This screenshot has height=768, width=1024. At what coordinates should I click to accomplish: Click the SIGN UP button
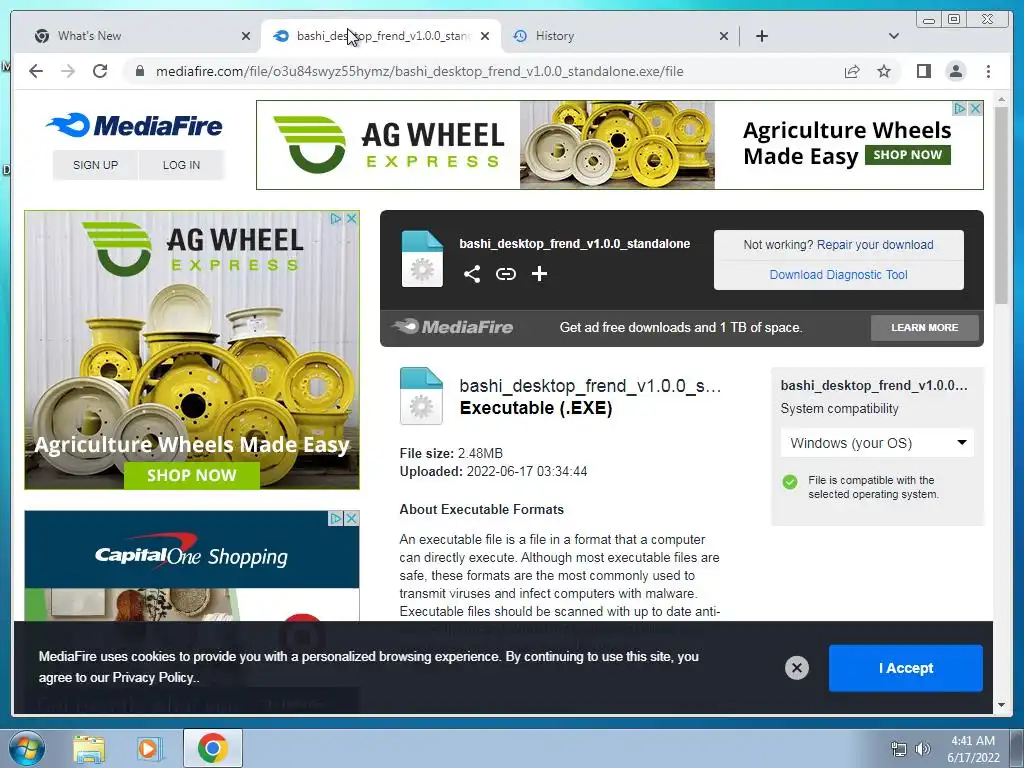click(x=95, y=165)
